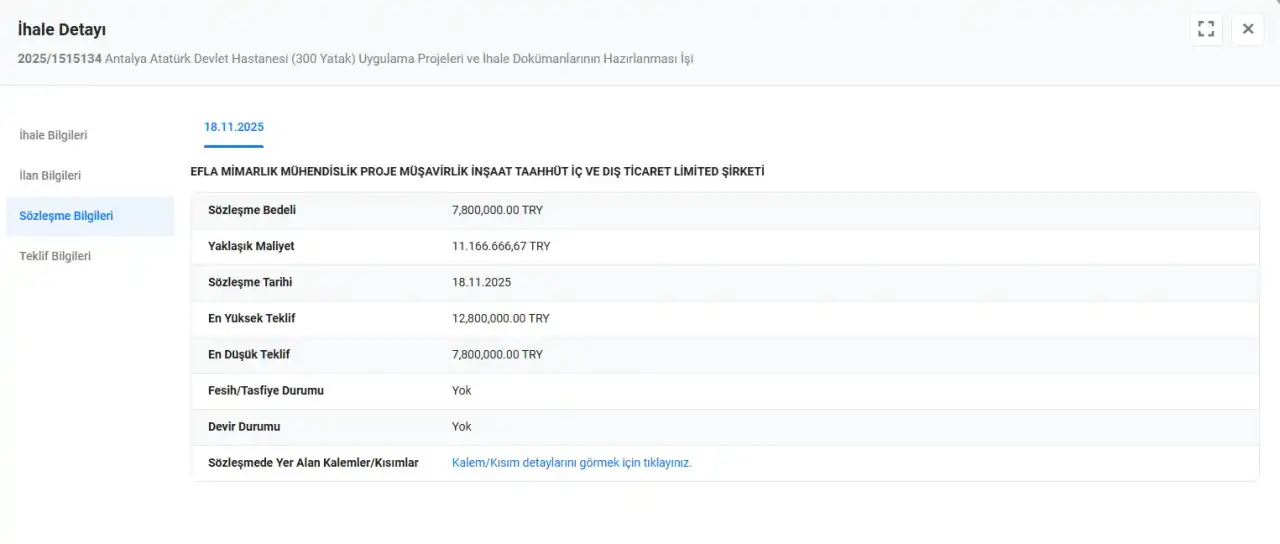Screen dimensions: 1280x544
Task: Close the İhale Detayı dialog
Action: pyautogui.click(x=1247, y=29)
